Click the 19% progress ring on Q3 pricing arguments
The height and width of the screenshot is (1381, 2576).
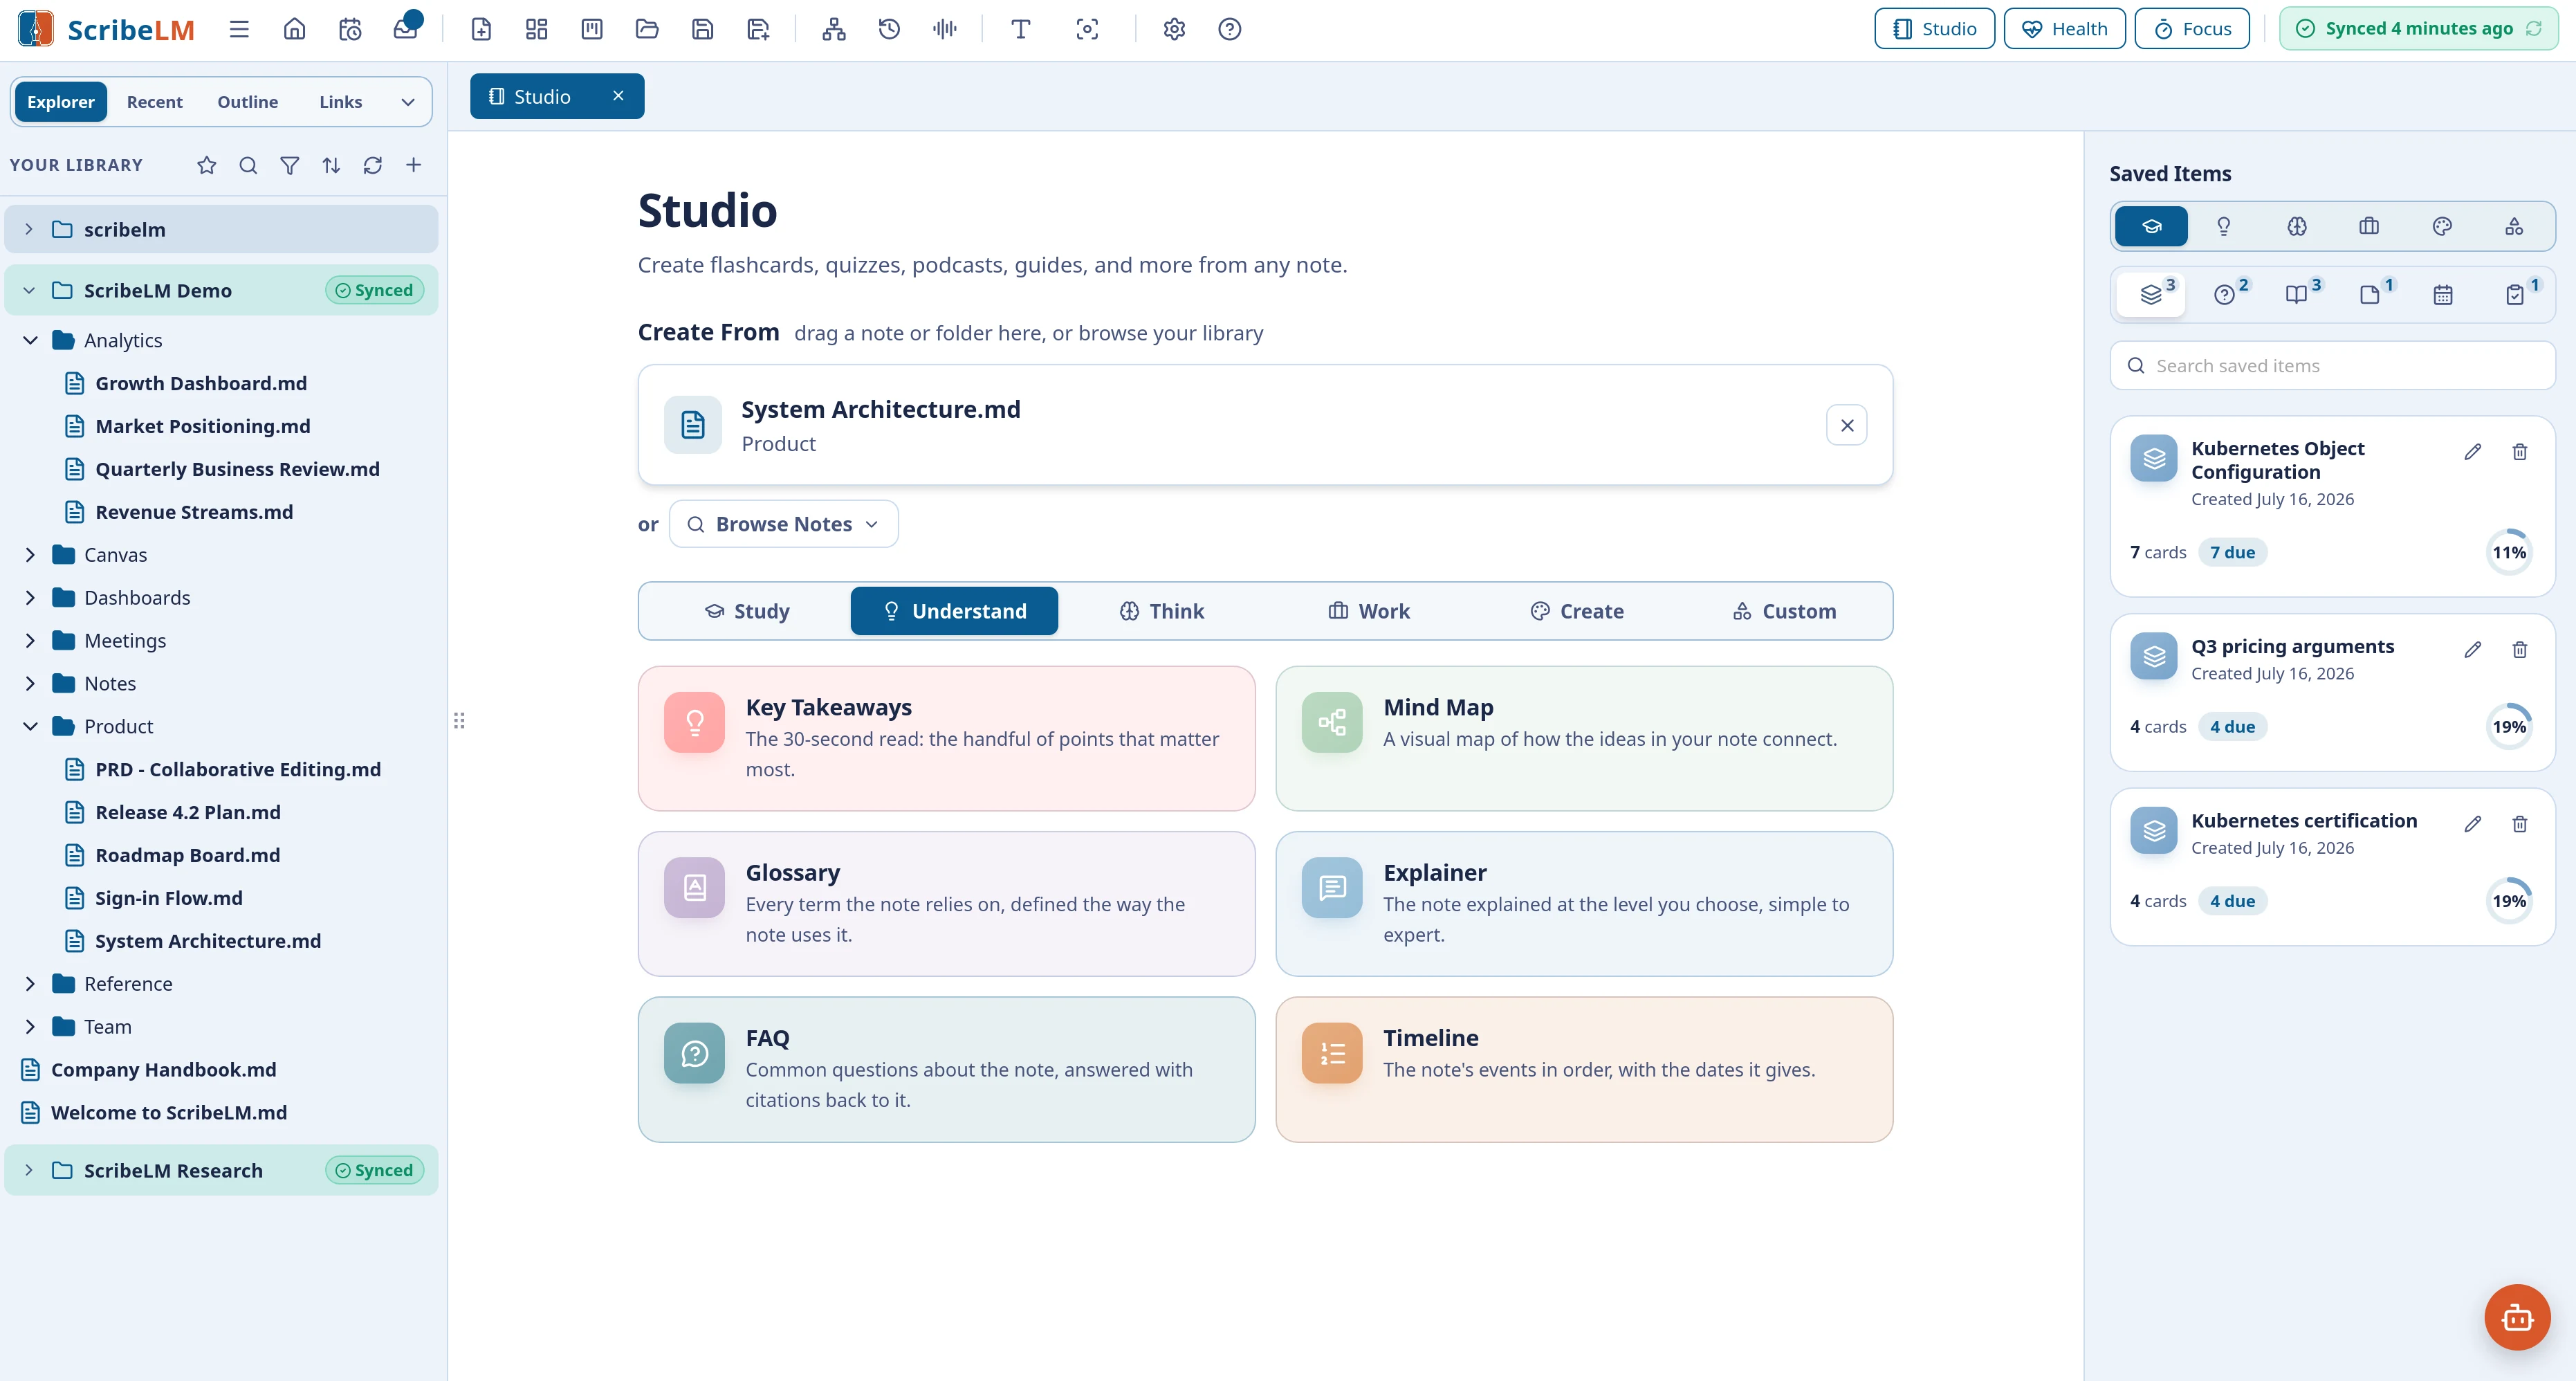click(2508, 727)
